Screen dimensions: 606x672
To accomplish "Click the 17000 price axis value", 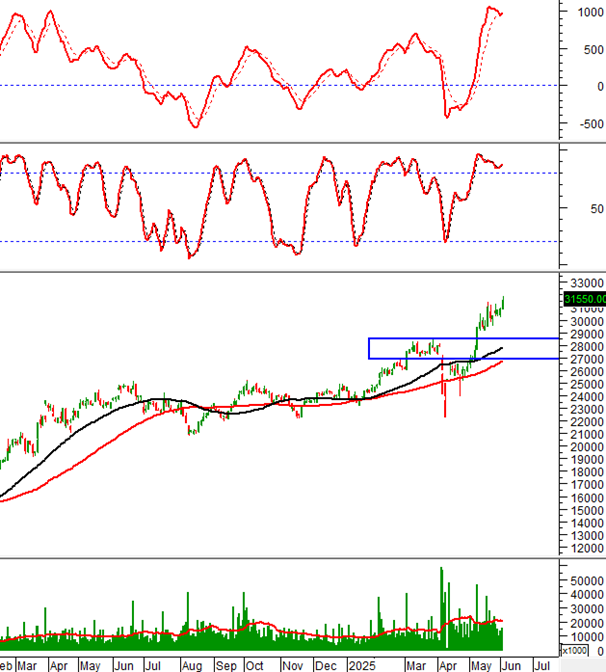I will (x=587, y=484).
